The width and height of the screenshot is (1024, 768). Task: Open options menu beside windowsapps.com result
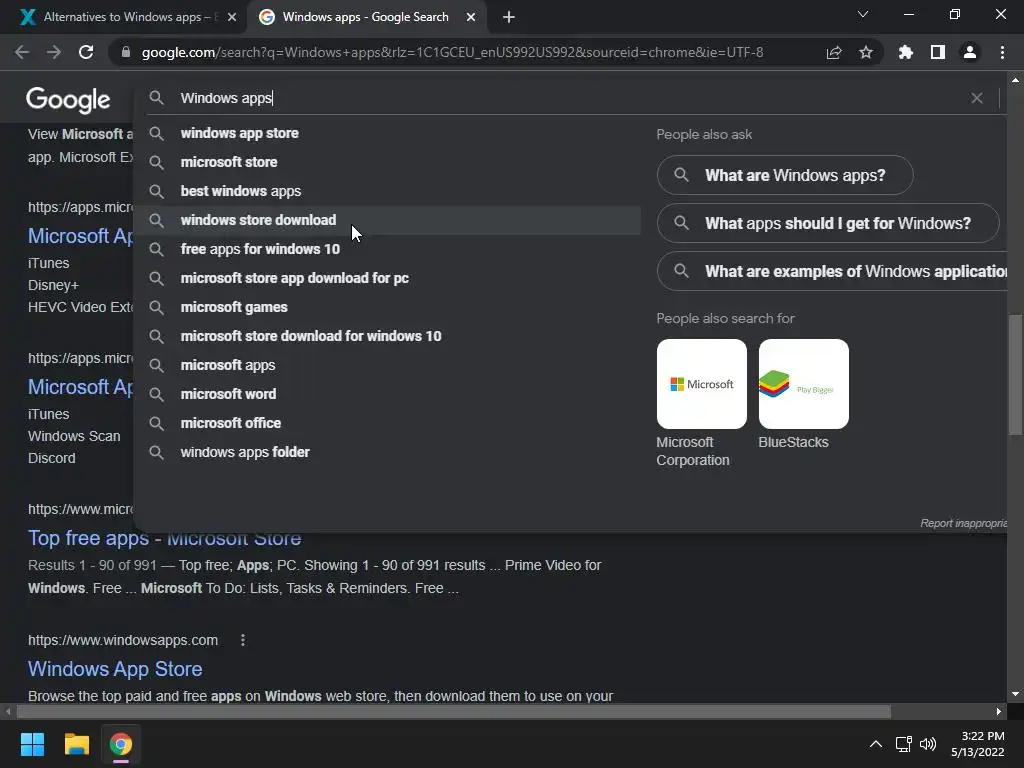243,640
